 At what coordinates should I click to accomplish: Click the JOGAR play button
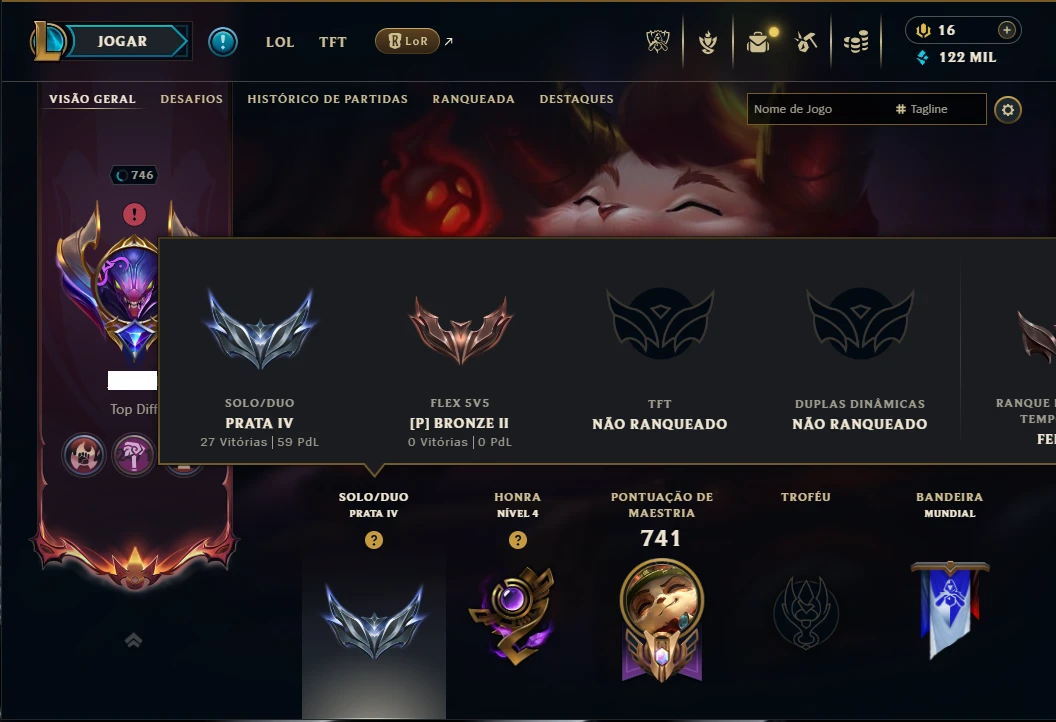click(x=123, y=41)
